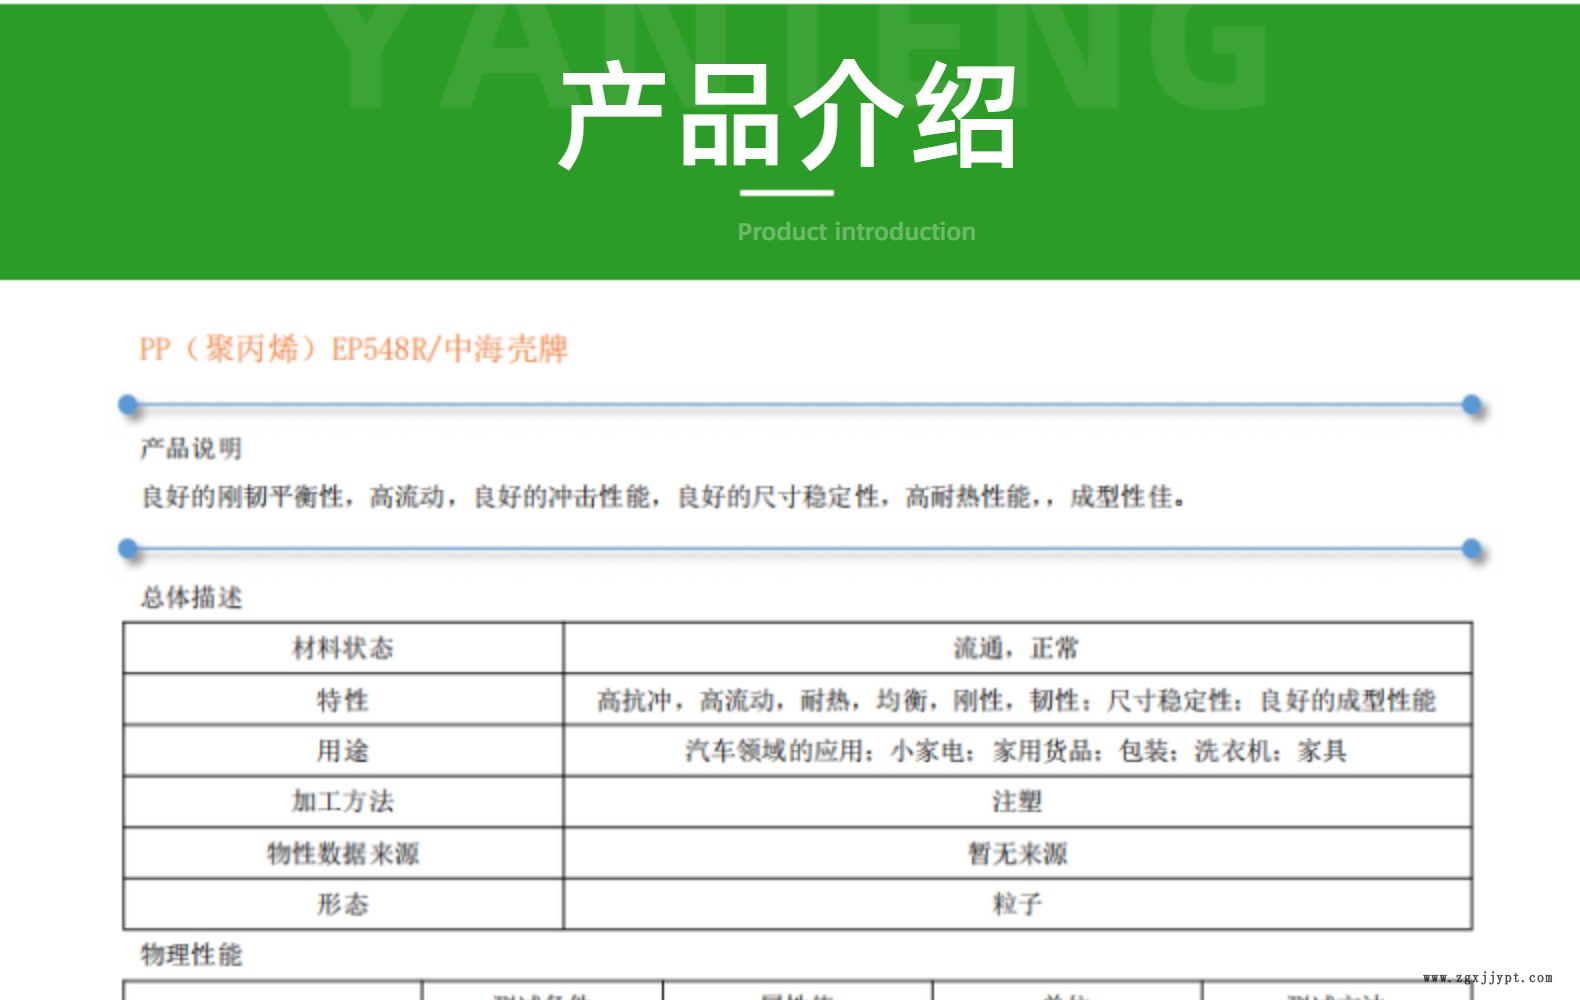Select the 加工方法 table cell
The height and width of the screenshot is (1000, 1580).
(x=343, y=802)
